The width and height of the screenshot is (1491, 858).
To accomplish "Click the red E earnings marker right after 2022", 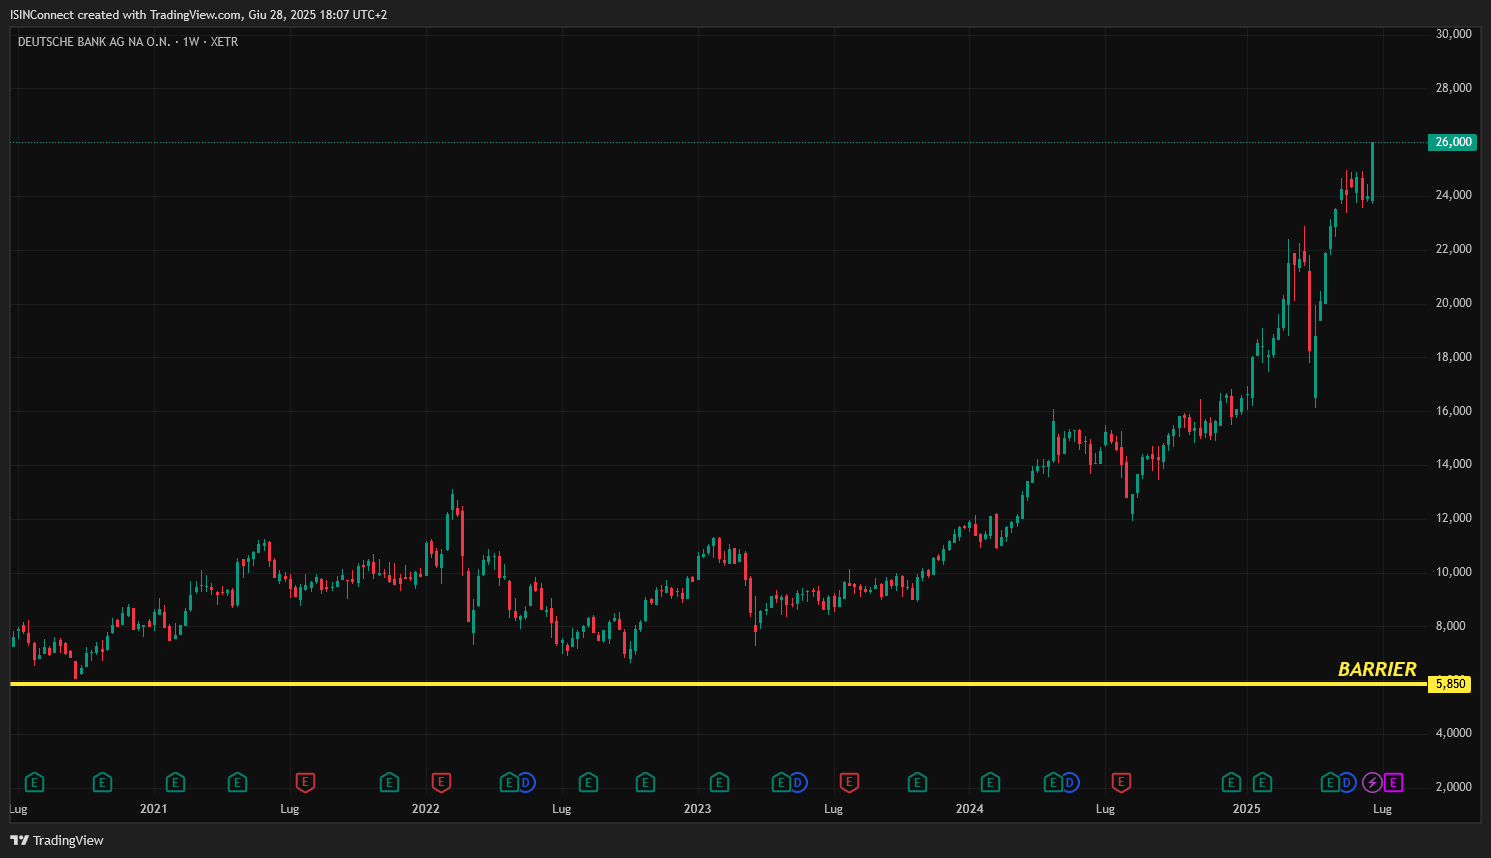I will 441,782.
